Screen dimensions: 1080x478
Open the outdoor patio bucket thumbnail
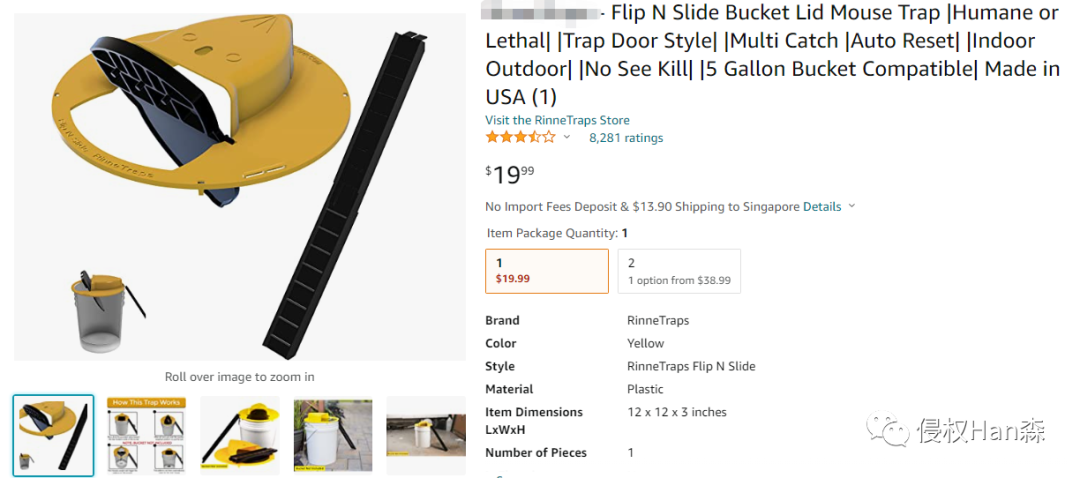pyautogui.click(x=333, y=434)
